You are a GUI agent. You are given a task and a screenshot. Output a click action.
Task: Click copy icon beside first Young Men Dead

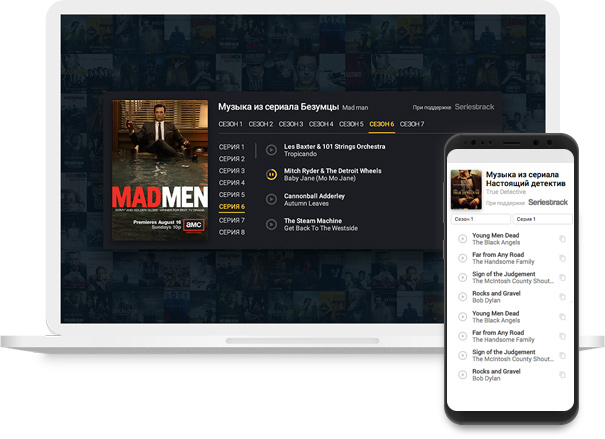pos(562,239)
